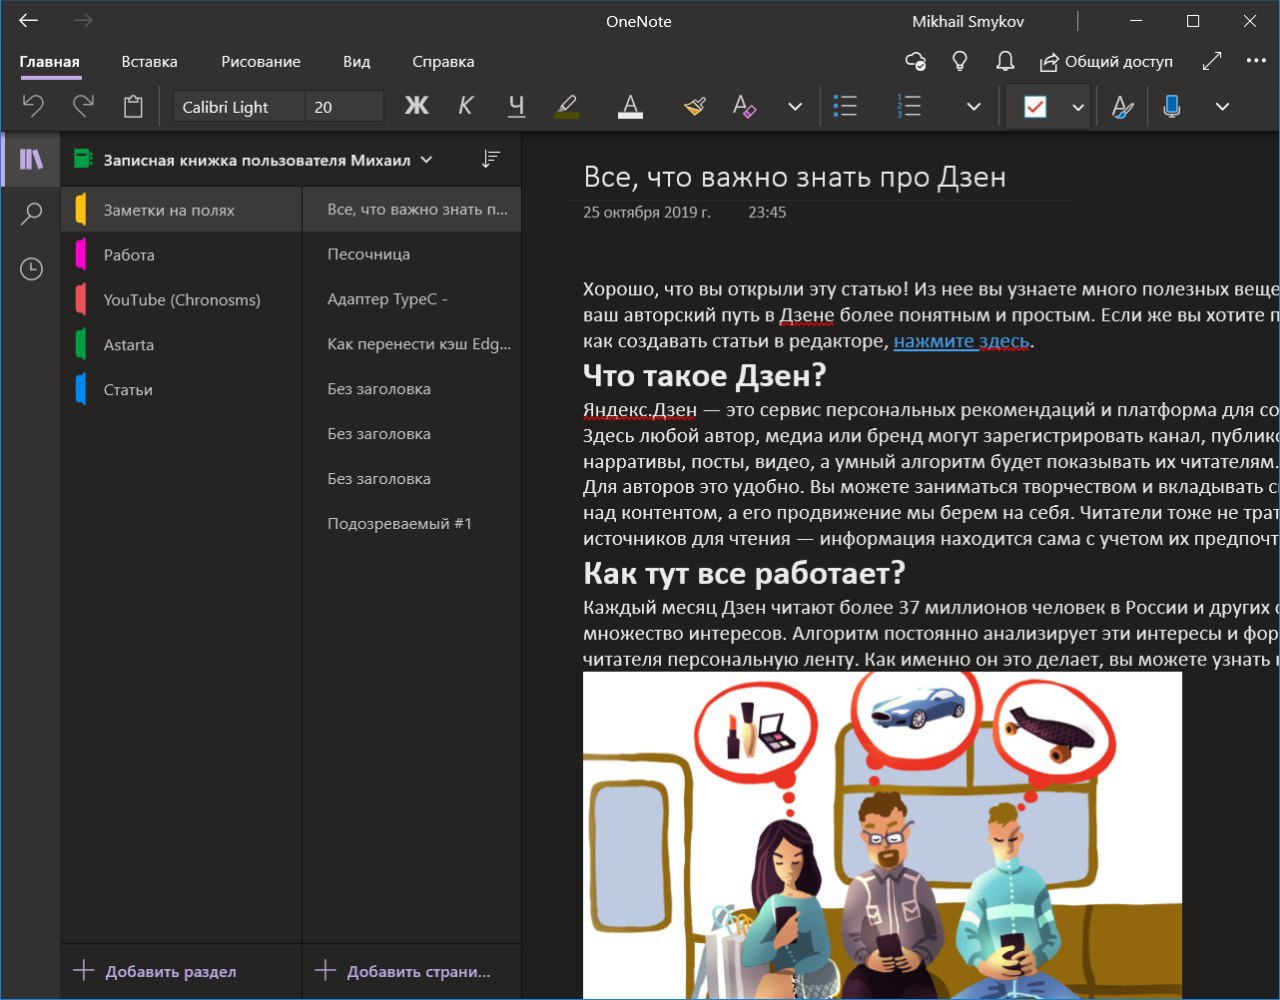Select the subway passengers illustration image
Screen dimensions: 1280x1000
click(882, 835)
